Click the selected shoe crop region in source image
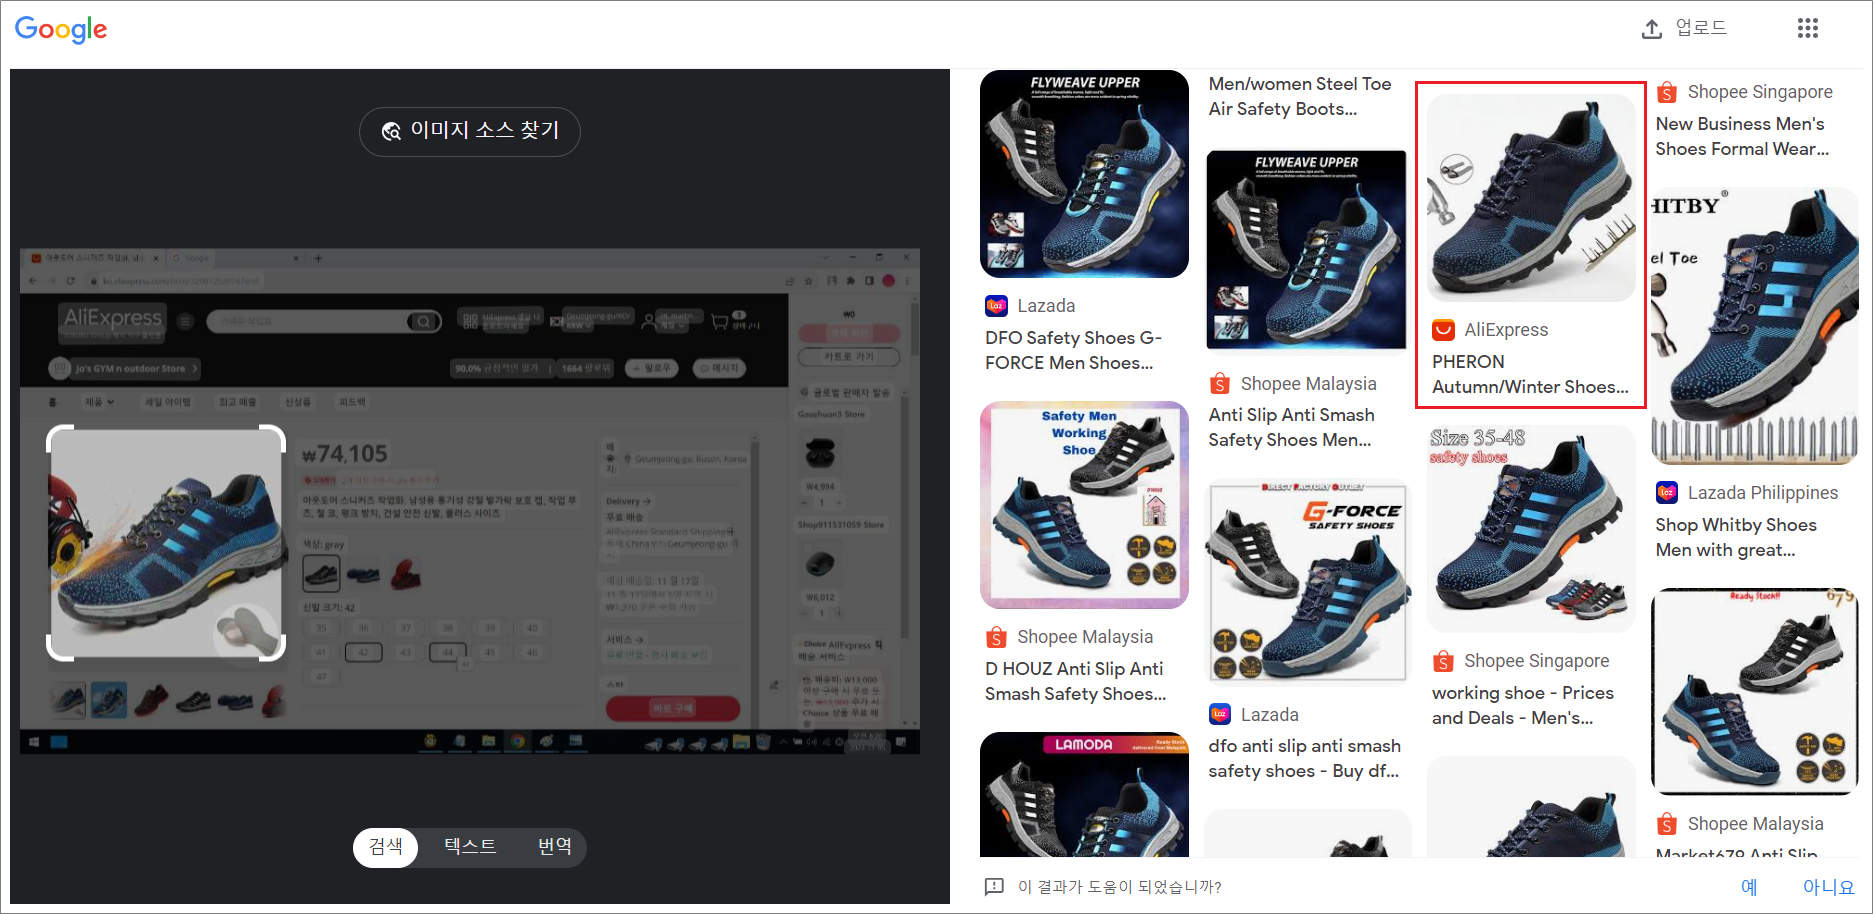Screen dimensions: 1873x914 click(x=166, y=543)
